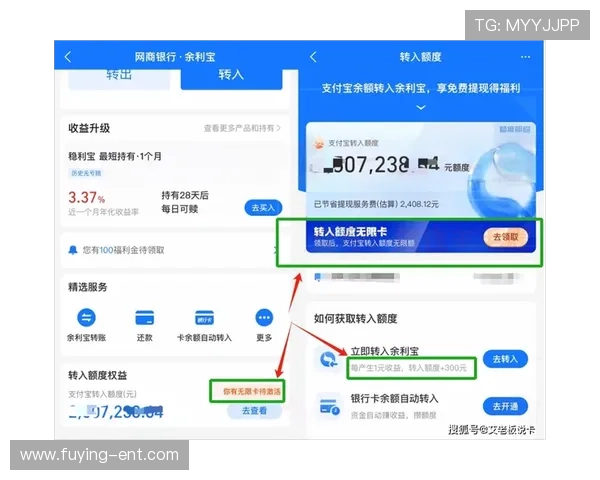Open 额度明细 link on quota card
The height and width of the screenshot is (480, 600).
[515, 129]
